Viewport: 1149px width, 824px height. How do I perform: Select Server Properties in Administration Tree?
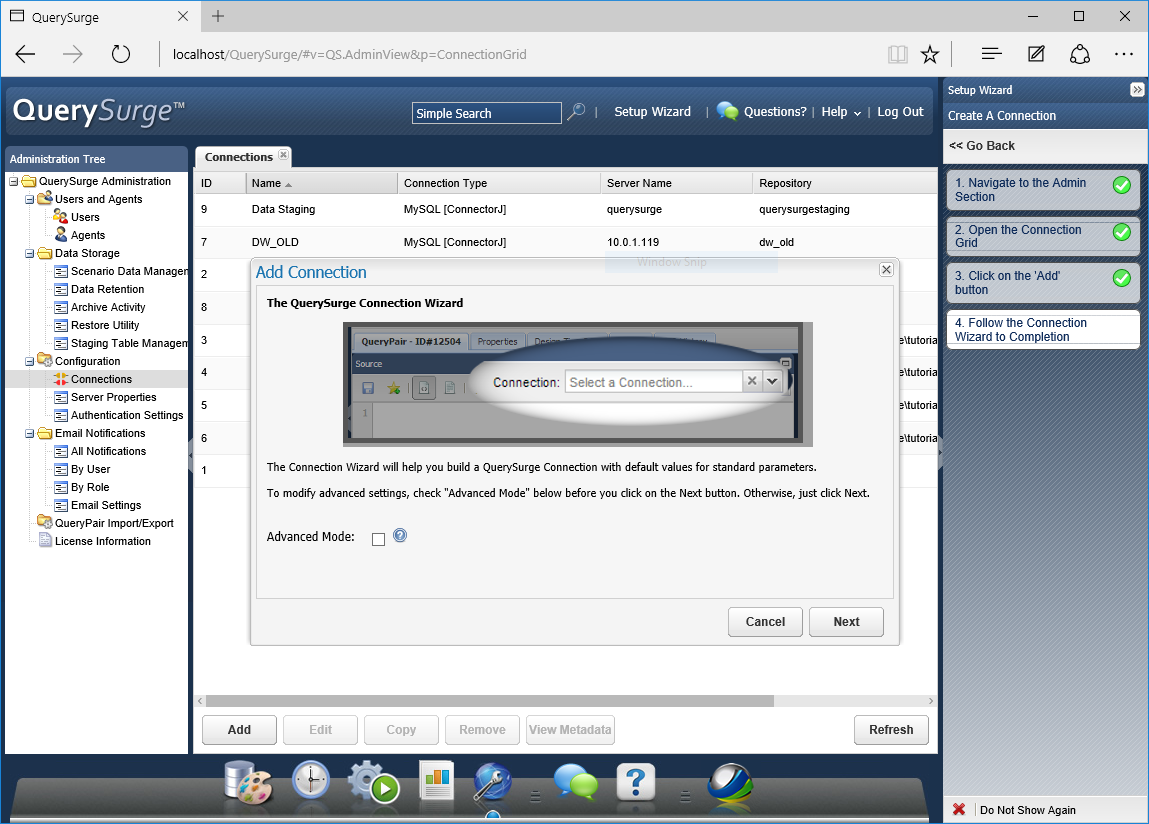pos(113,397)
